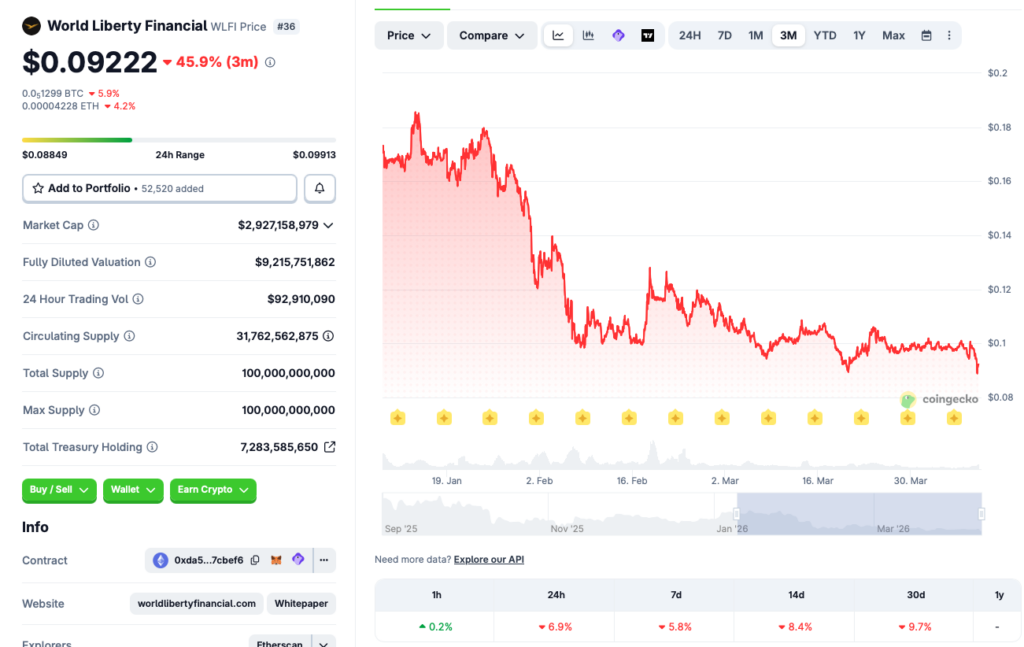Select the 1Y time range
The image size is (1024, 647).
click(x=859, y=36)
